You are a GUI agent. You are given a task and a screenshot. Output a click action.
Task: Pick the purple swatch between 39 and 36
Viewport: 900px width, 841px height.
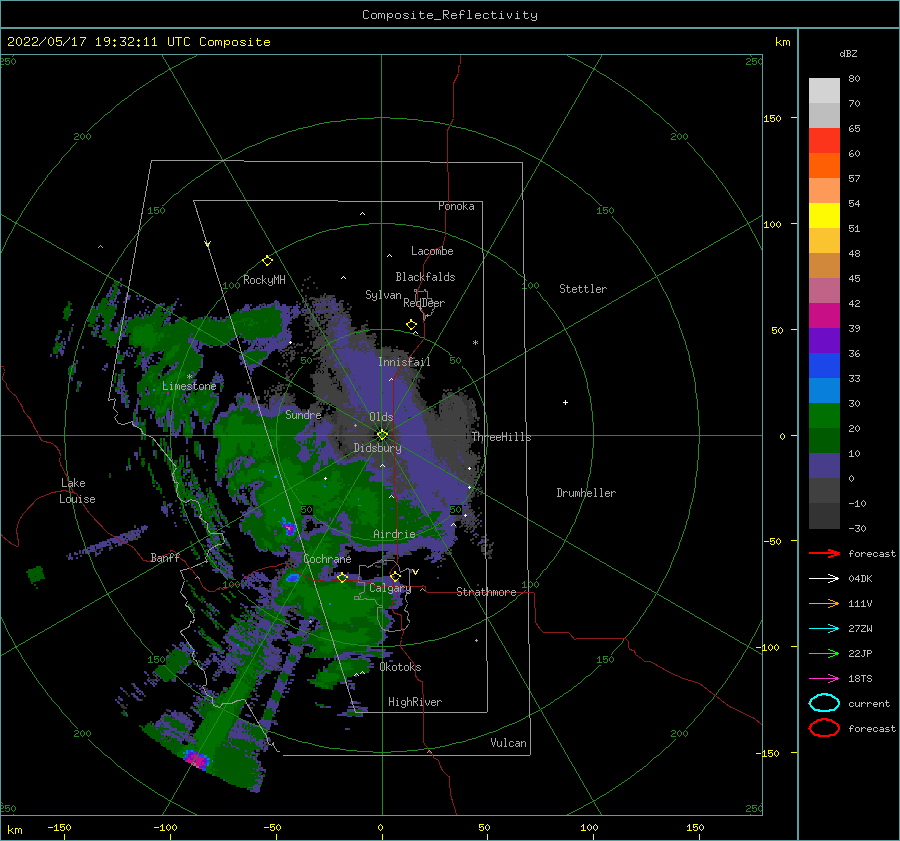824,340
